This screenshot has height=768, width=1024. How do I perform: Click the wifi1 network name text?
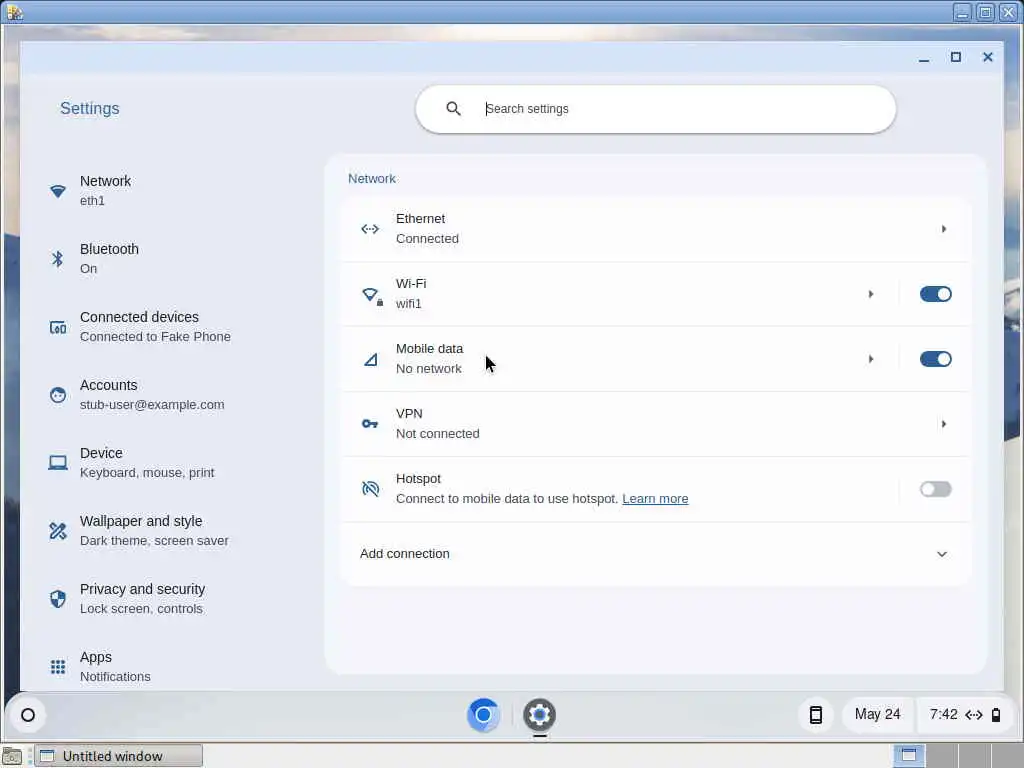click(408, 304)
